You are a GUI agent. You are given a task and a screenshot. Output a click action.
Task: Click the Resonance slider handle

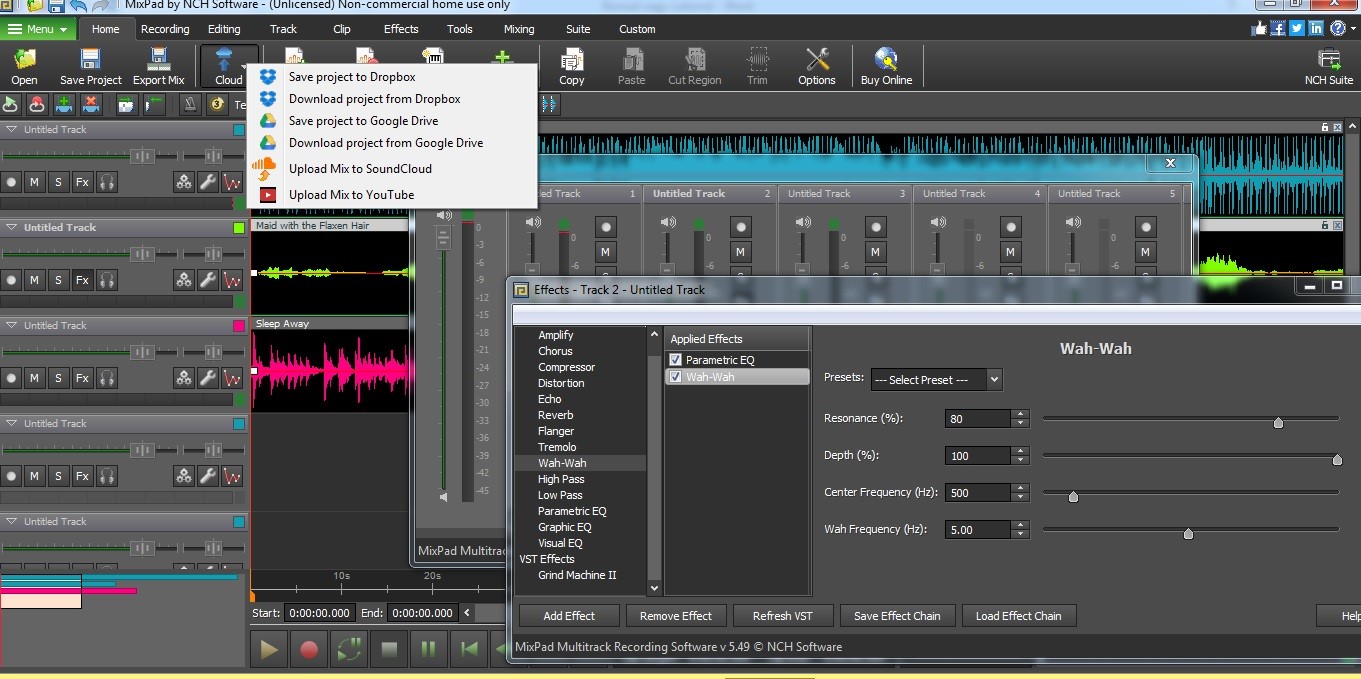coord(1278,423)
